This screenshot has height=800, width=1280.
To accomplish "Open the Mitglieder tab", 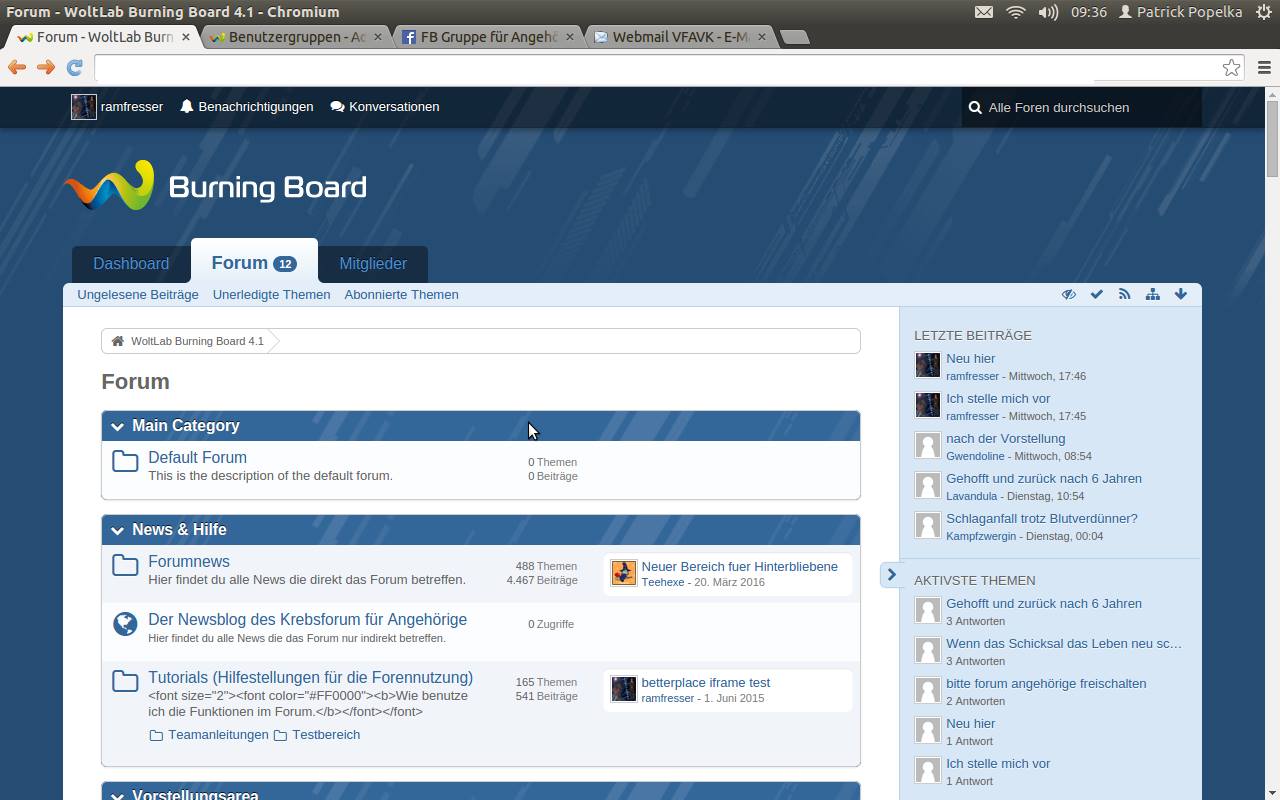I will pos(373,264).
